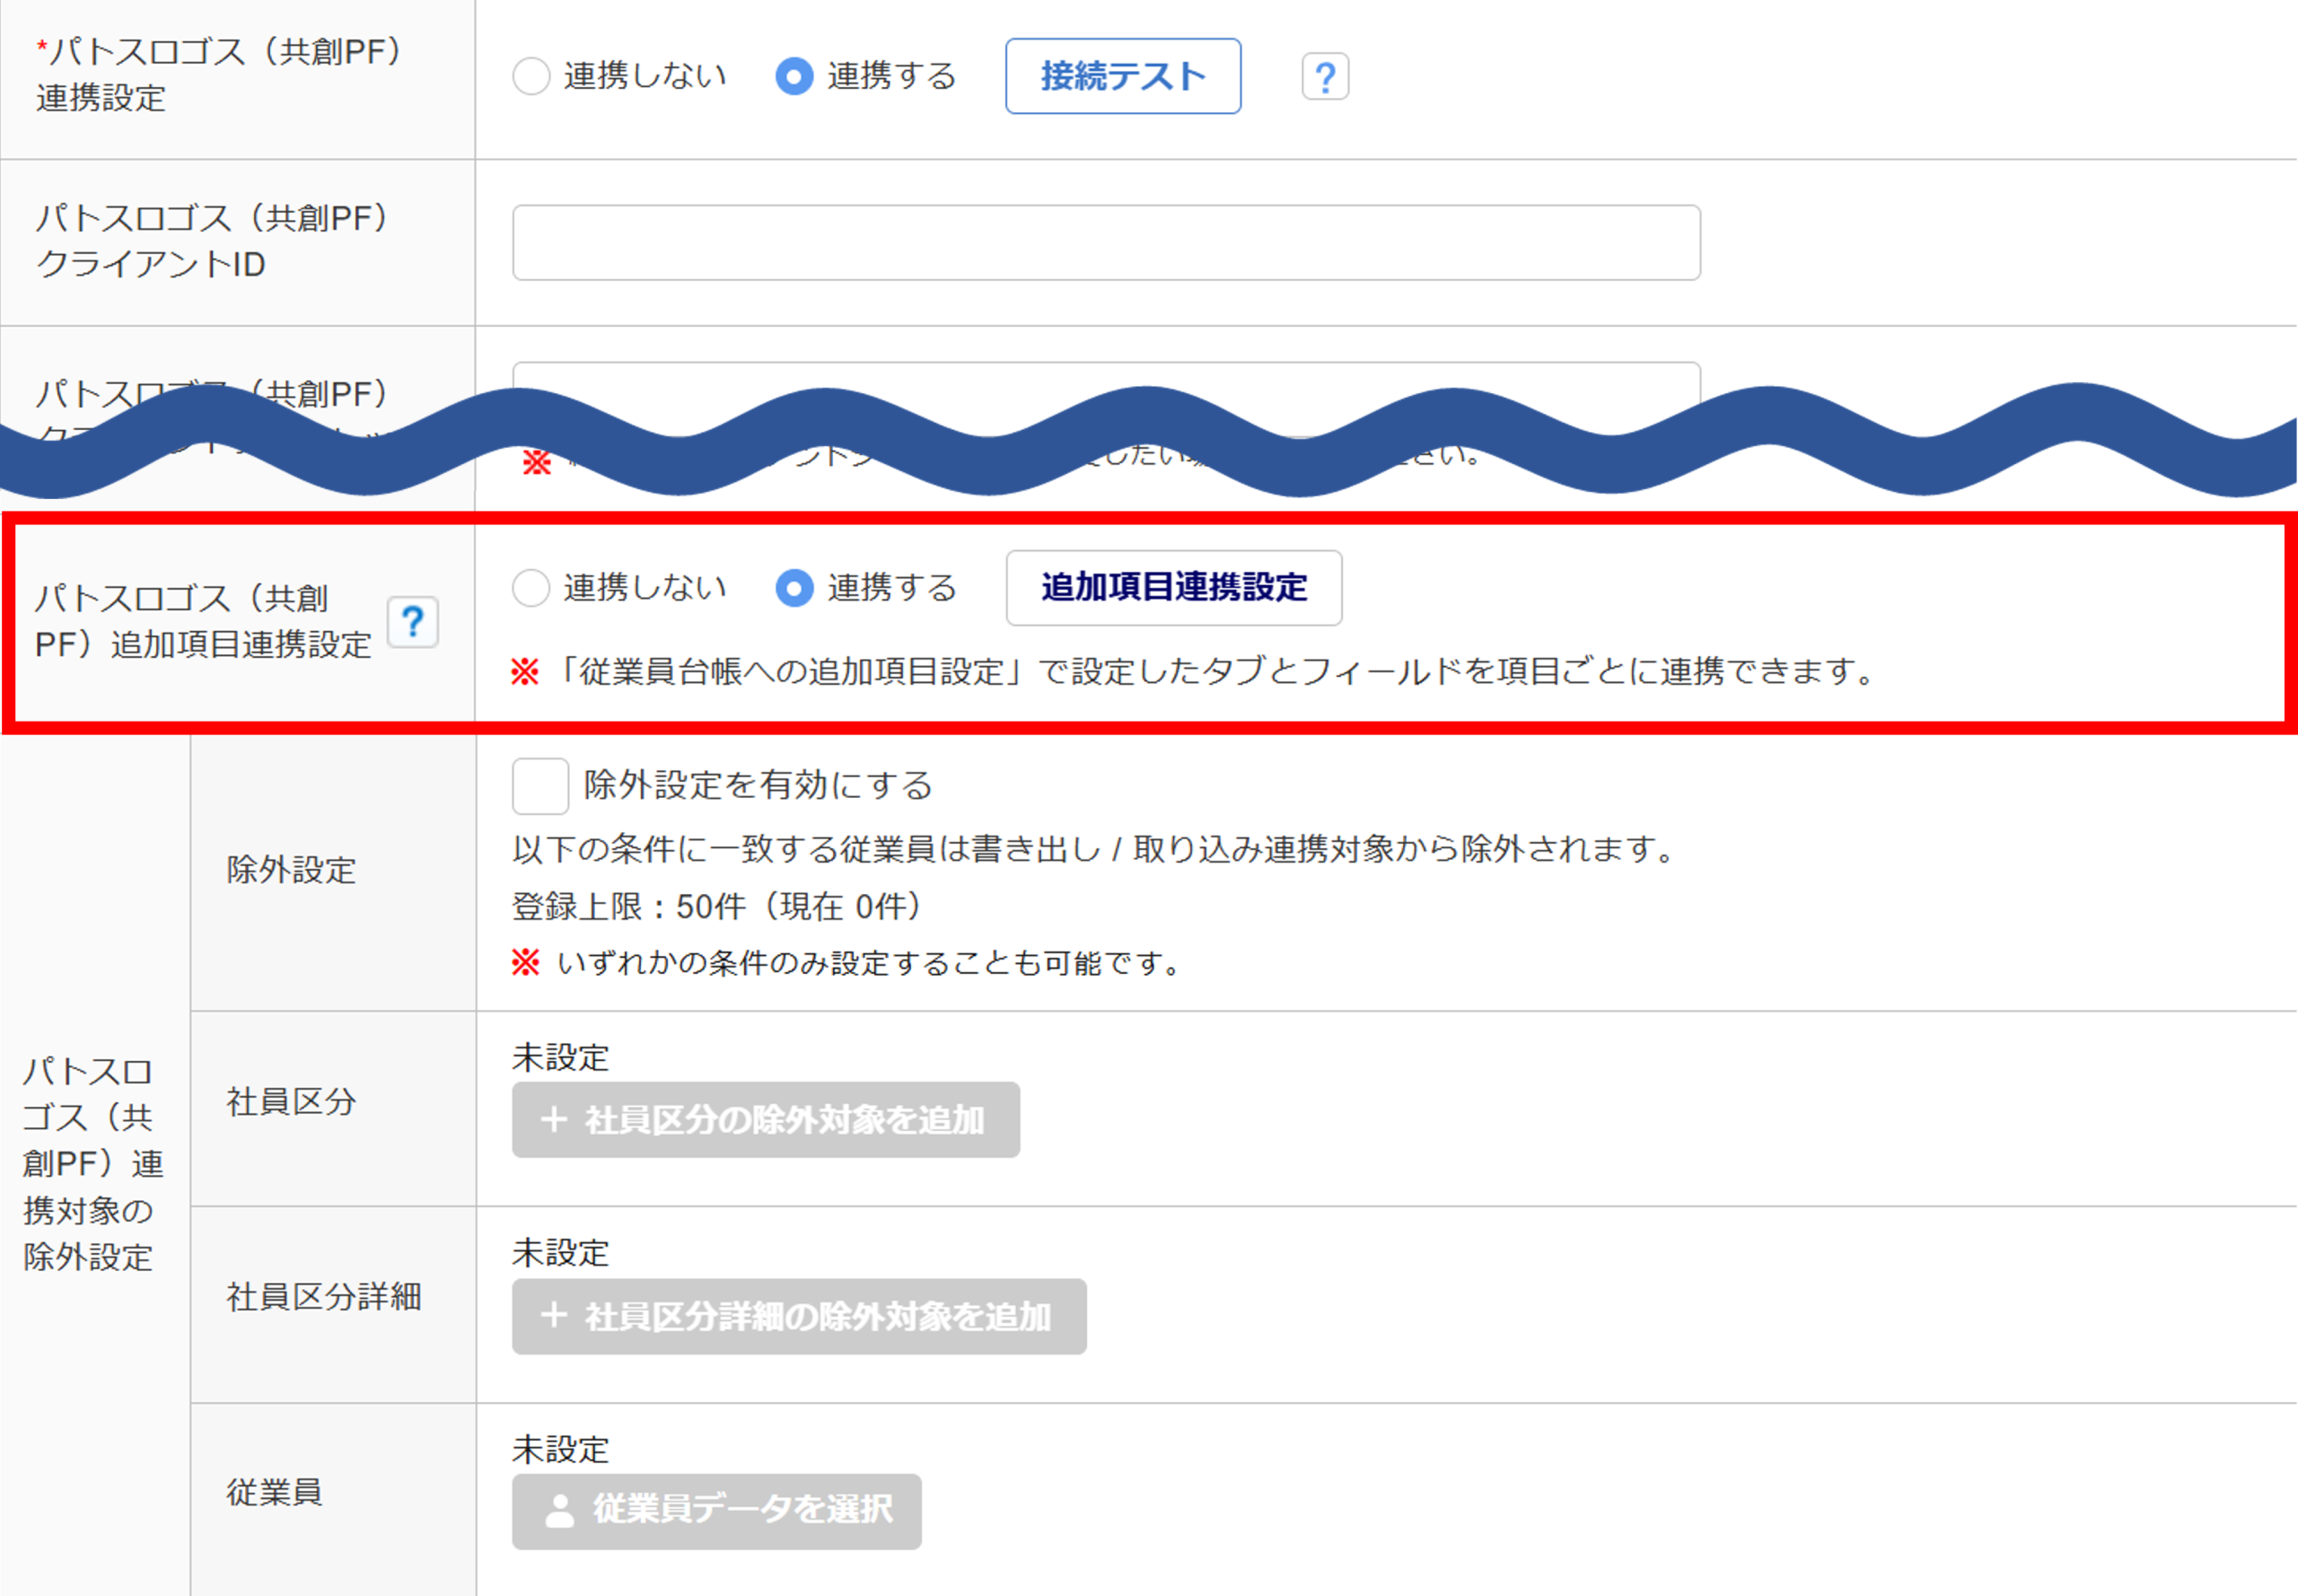Click text 以下の条件に一致する従業員は
2298x1596 pixels.
click(x=740, y=849)
